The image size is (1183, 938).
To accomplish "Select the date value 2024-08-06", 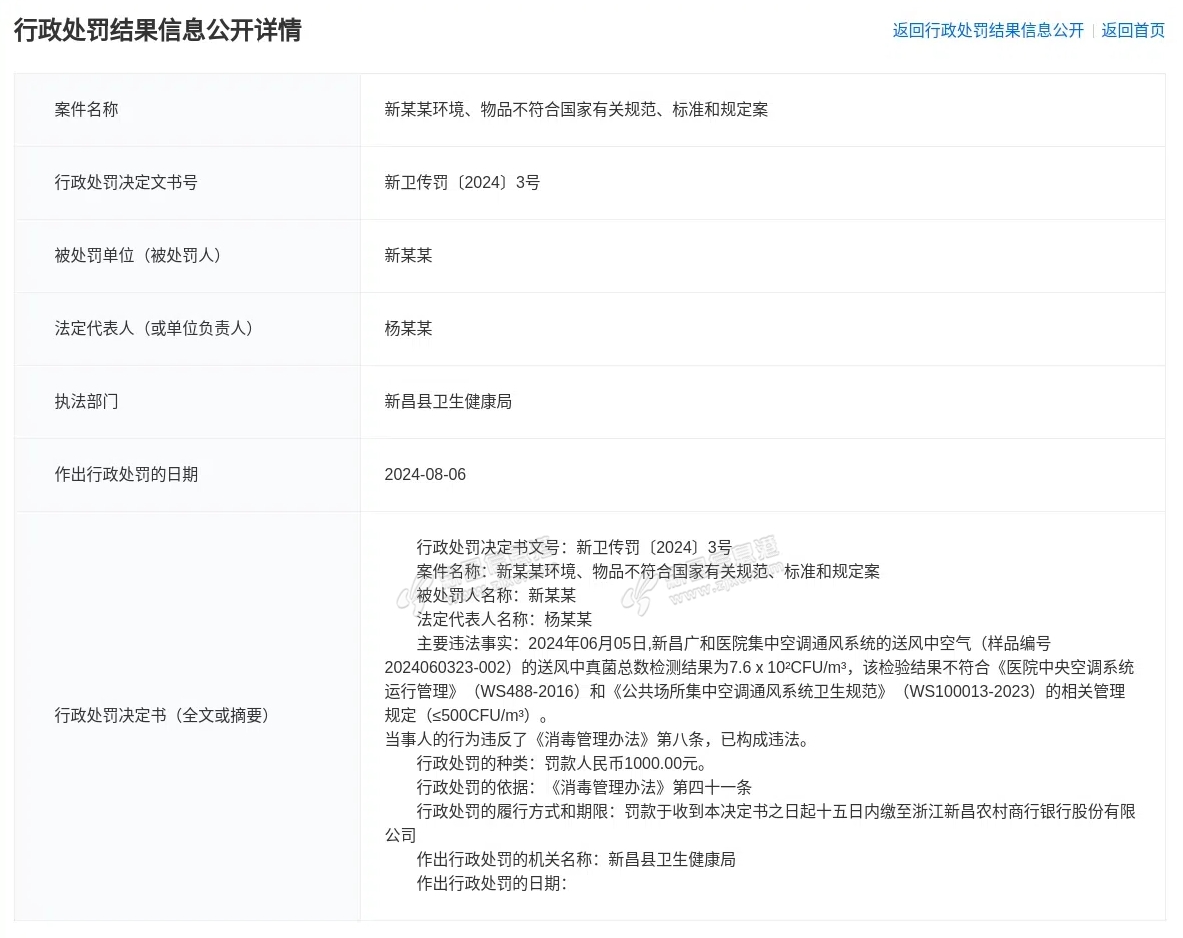I will point(425,475).
